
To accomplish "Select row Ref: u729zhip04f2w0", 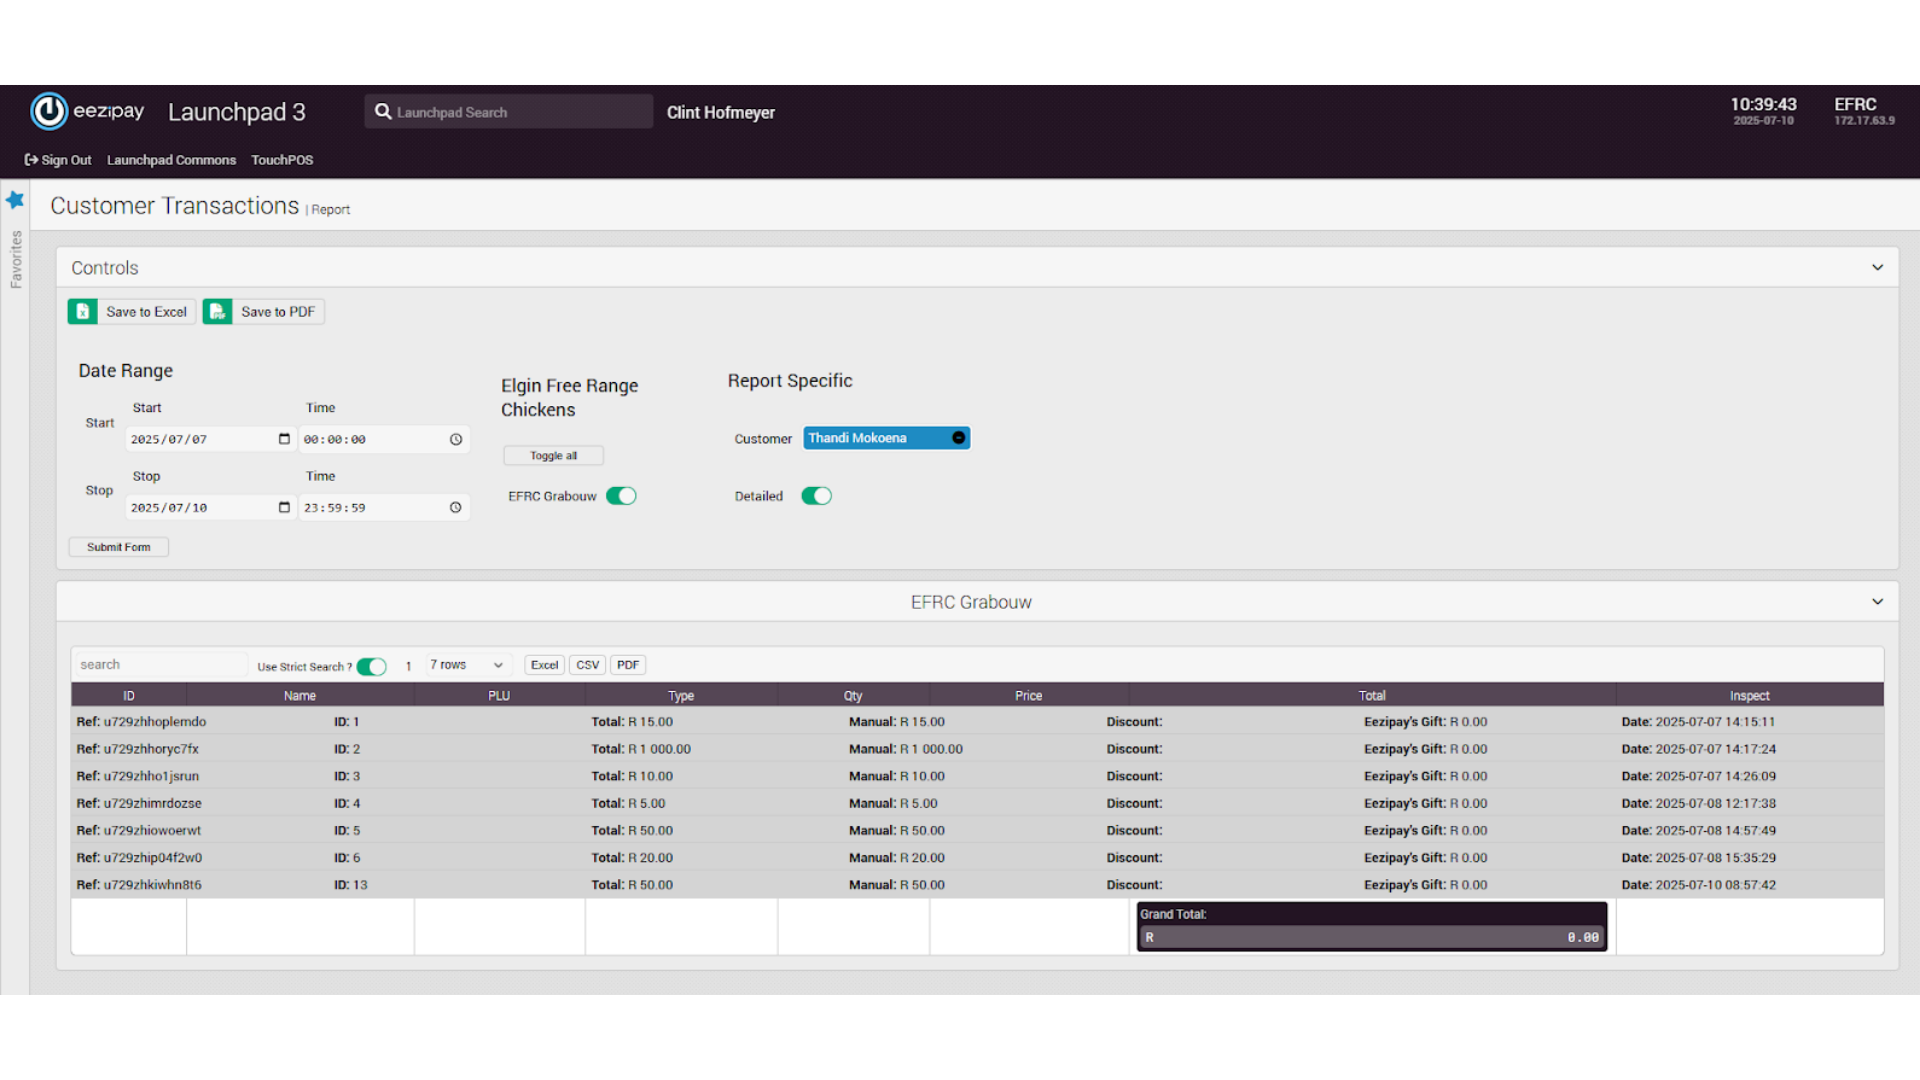I will point(977,858).
